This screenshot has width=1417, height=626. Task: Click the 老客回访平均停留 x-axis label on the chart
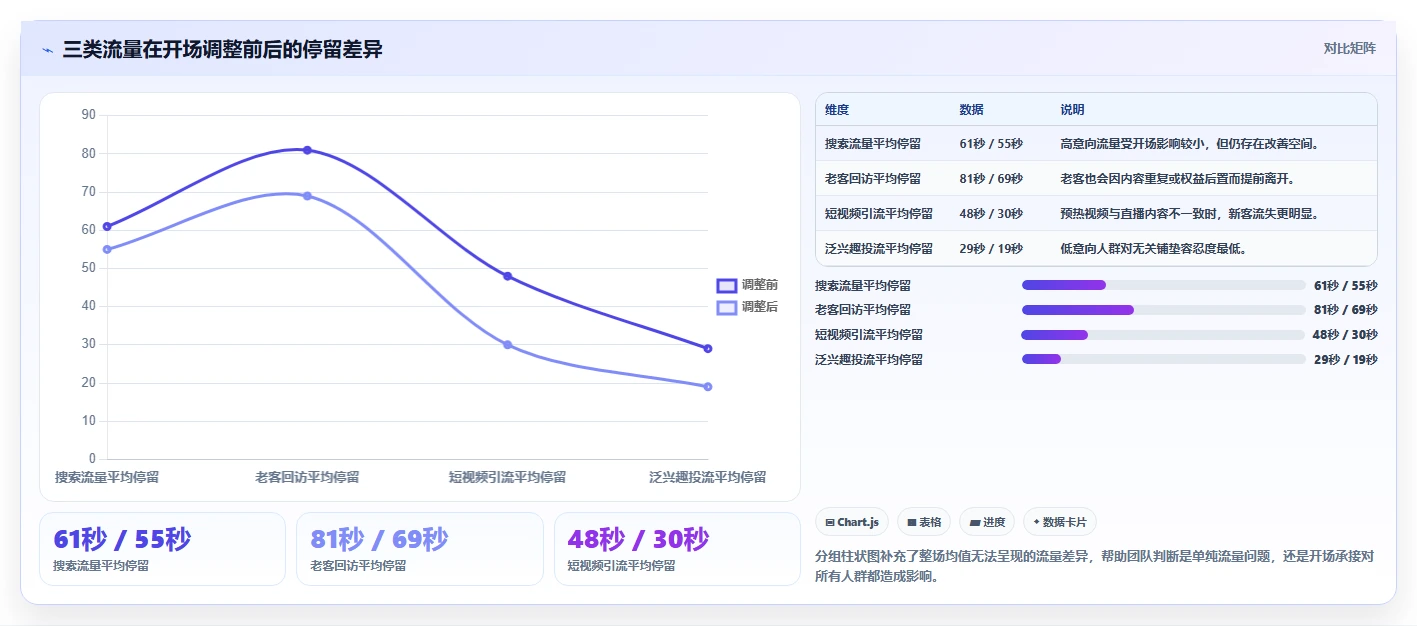pos(307,478)
